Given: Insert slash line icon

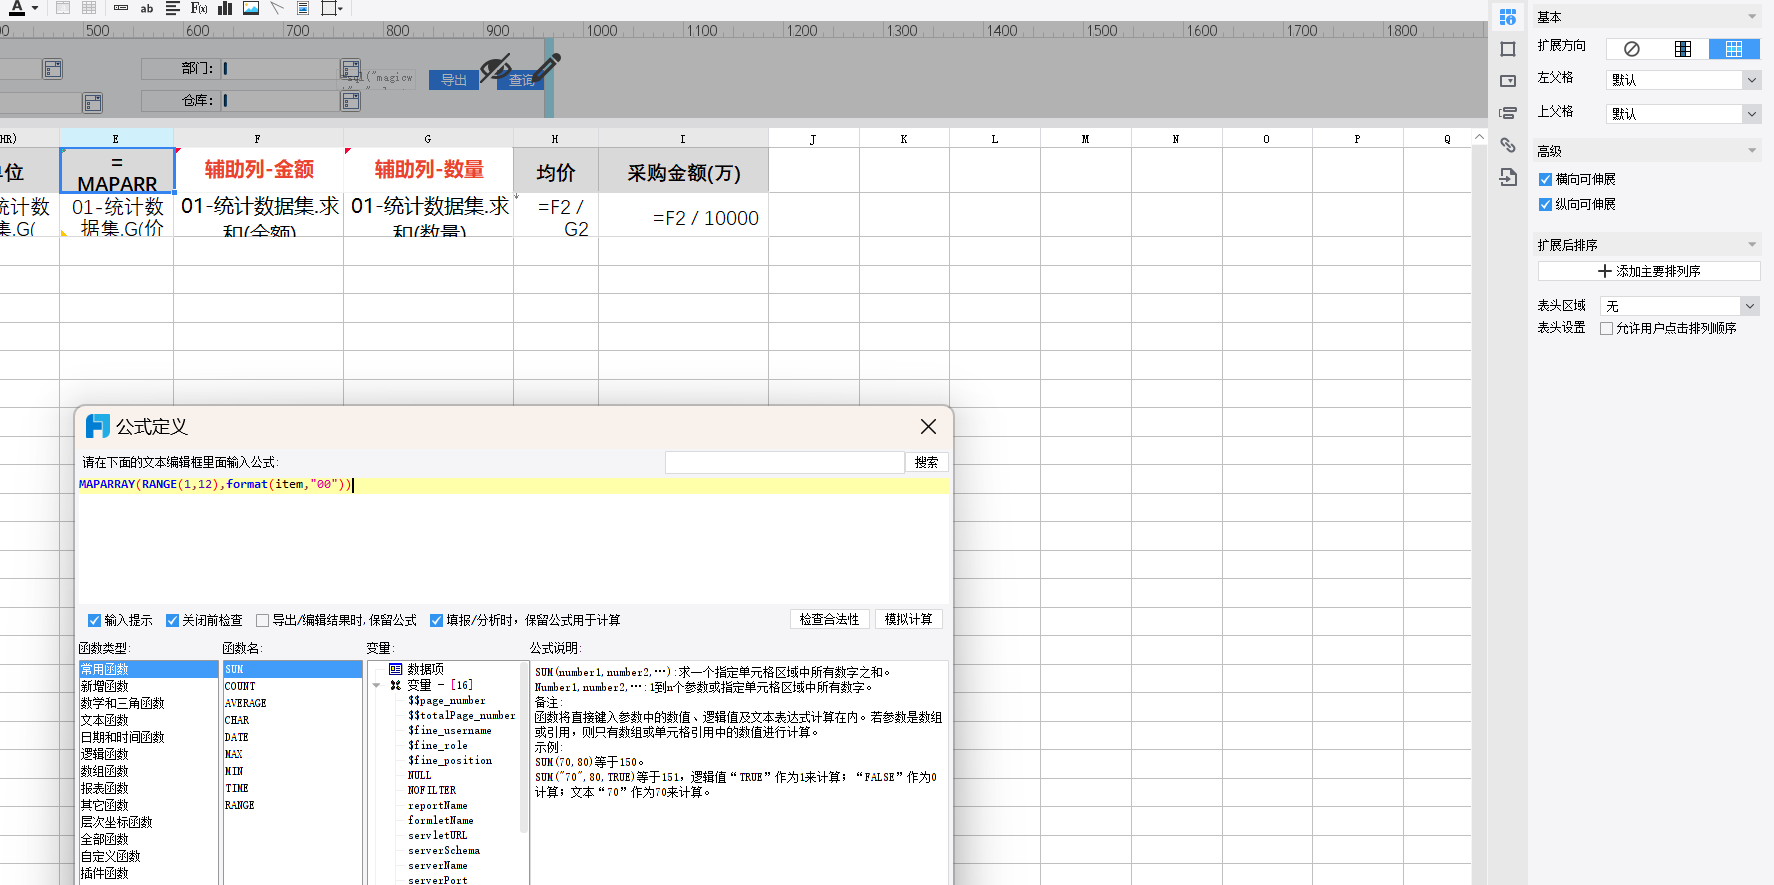Looking at the screenshot, I should click(277, 8).
